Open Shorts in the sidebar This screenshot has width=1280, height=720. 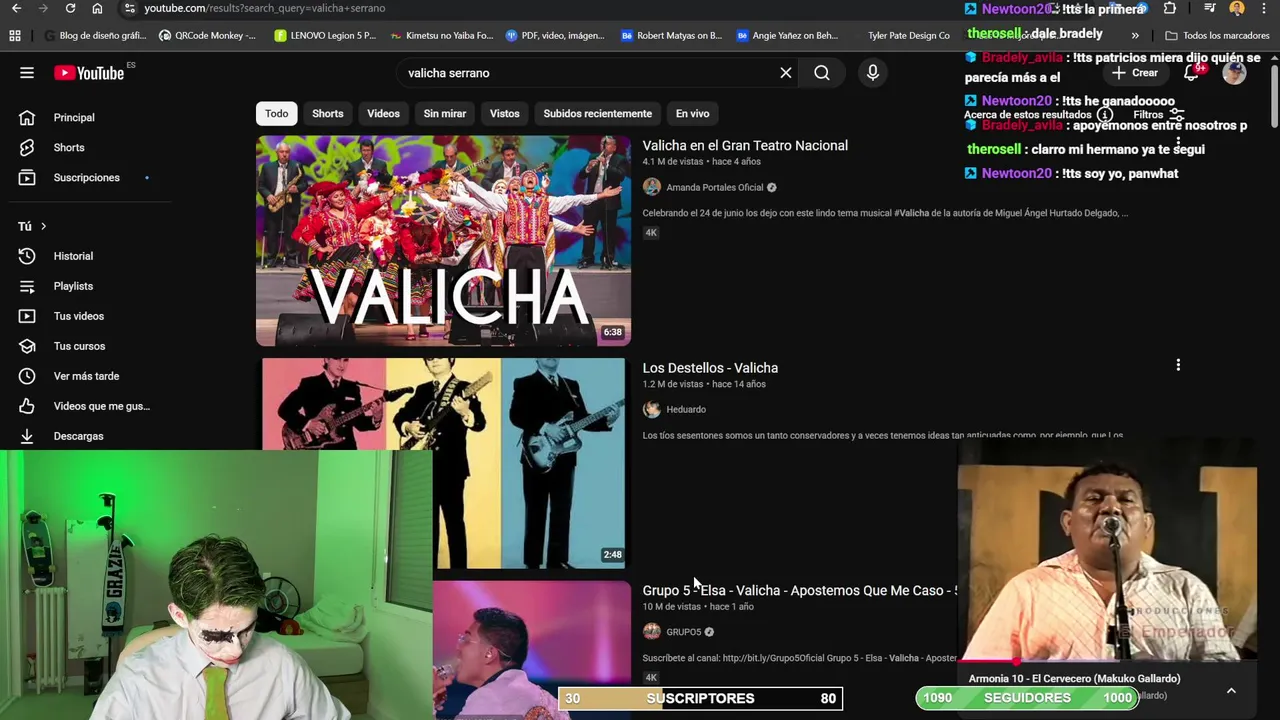[69, 148]
